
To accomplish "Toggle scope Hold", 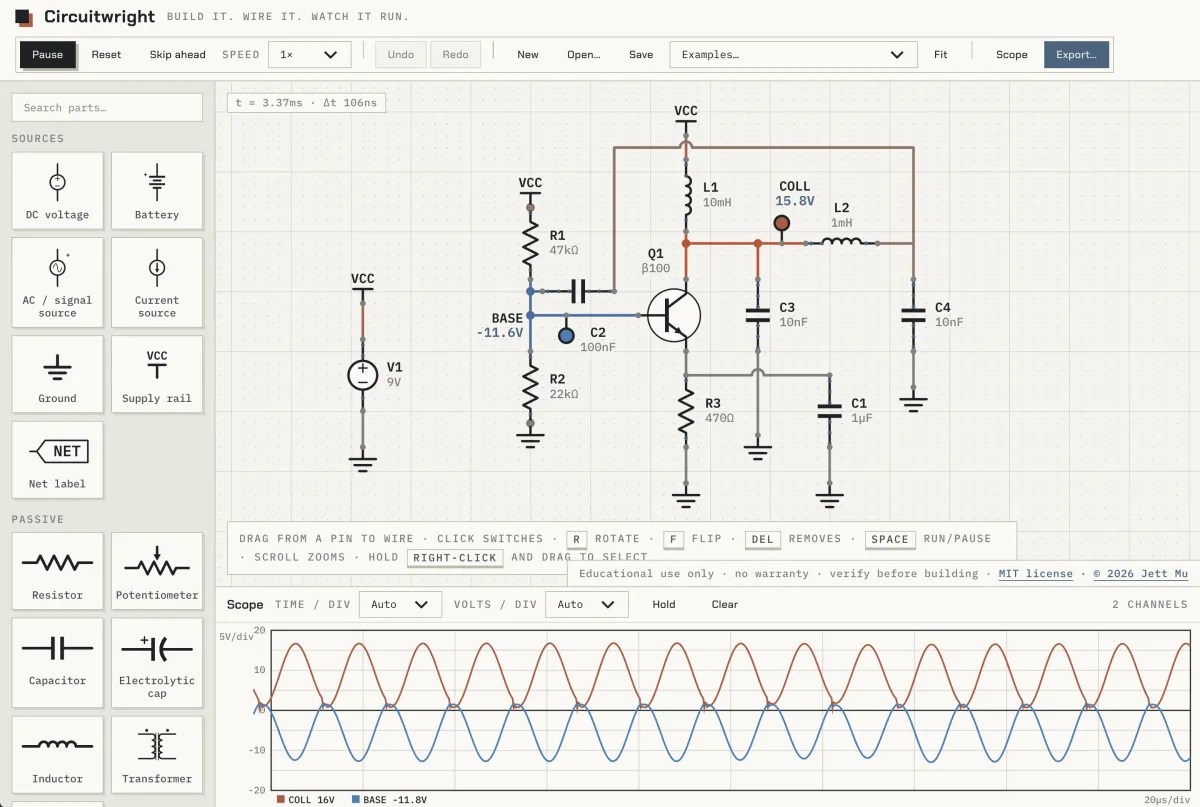I will point(664,604).
